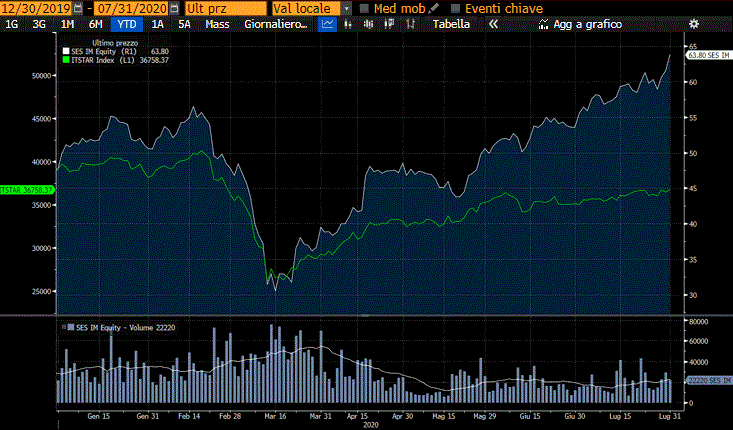The image size is (733, 430).
Task: Click the 22220 SES IM volume label
Action: tap(709, 381)
